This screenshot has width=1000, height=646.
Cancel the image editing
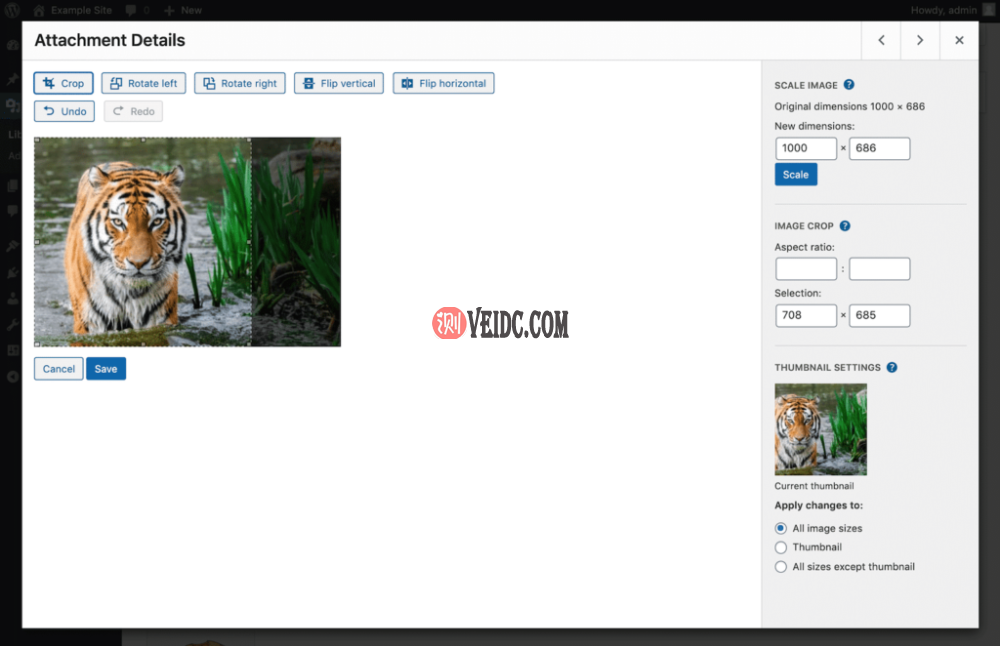[x=59, y=369]
